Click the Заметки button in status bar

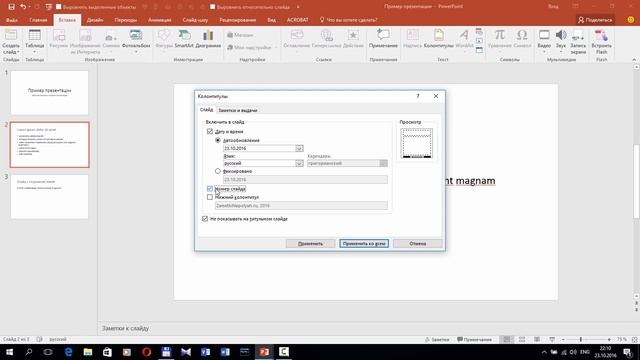click(437, 340)
